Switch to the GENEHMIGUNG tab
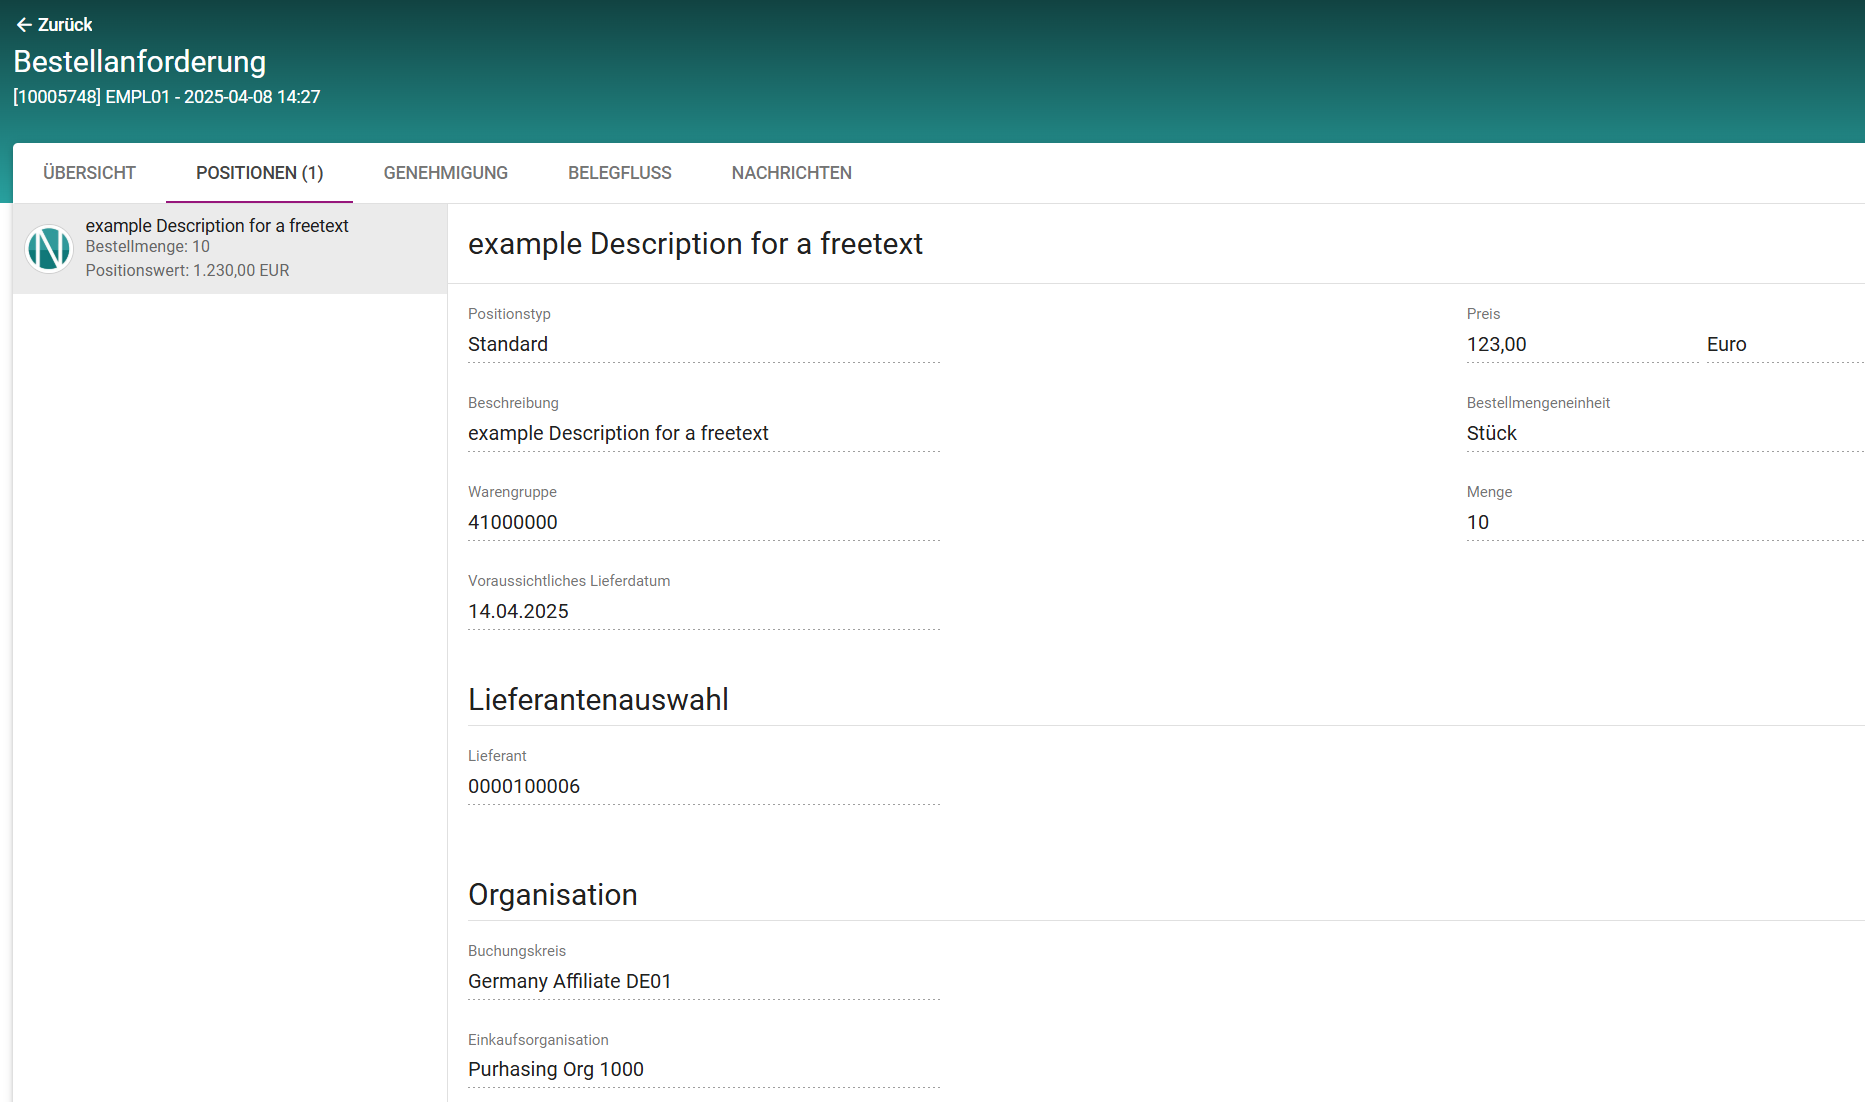 (x=445, y=173)
